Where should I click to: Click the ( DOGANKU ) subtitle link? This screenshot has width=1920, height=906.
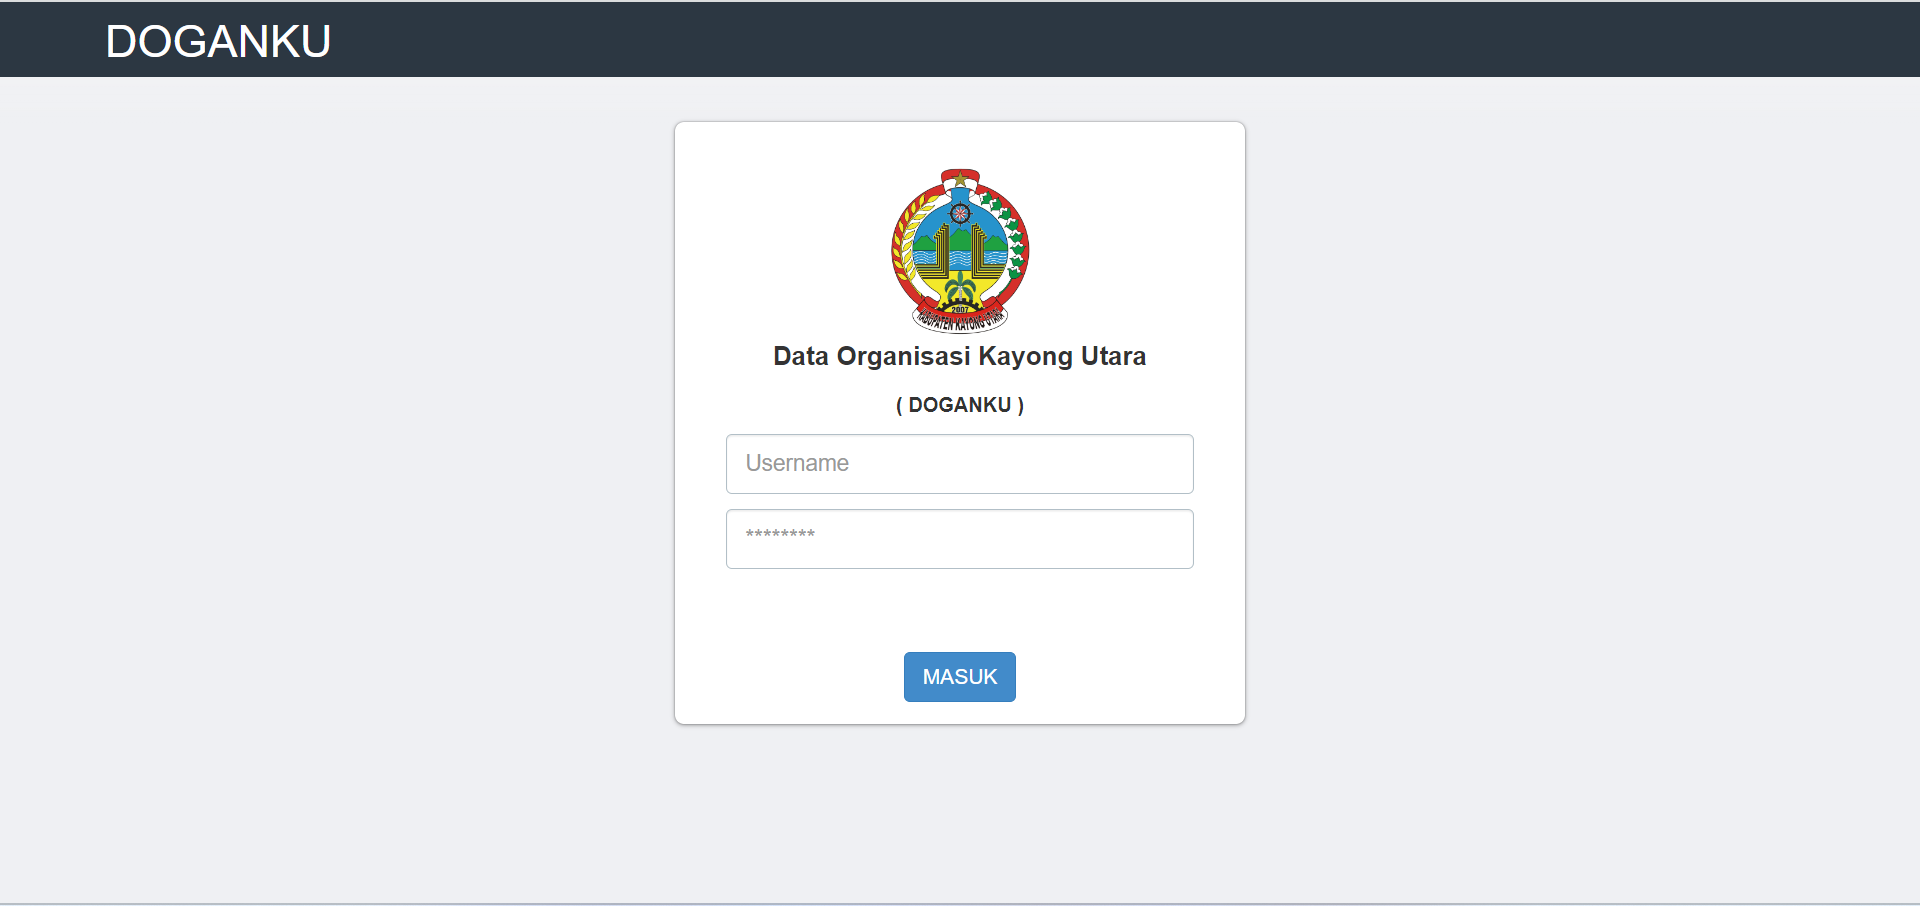pos(959,404)
